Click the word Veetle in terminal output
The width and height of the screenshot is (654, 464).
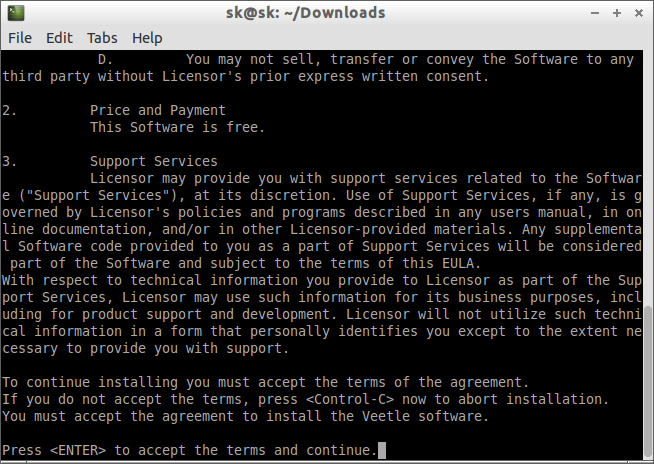click(386, 416)
